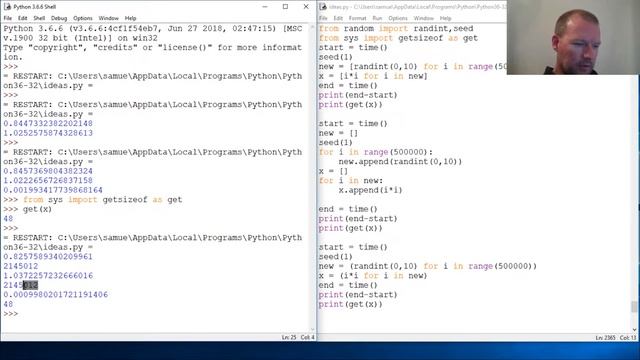This screenshot has width=640, height=360.
Task: Open the Options menu in ideas.py editor
Action: click(x=398, y=18)
